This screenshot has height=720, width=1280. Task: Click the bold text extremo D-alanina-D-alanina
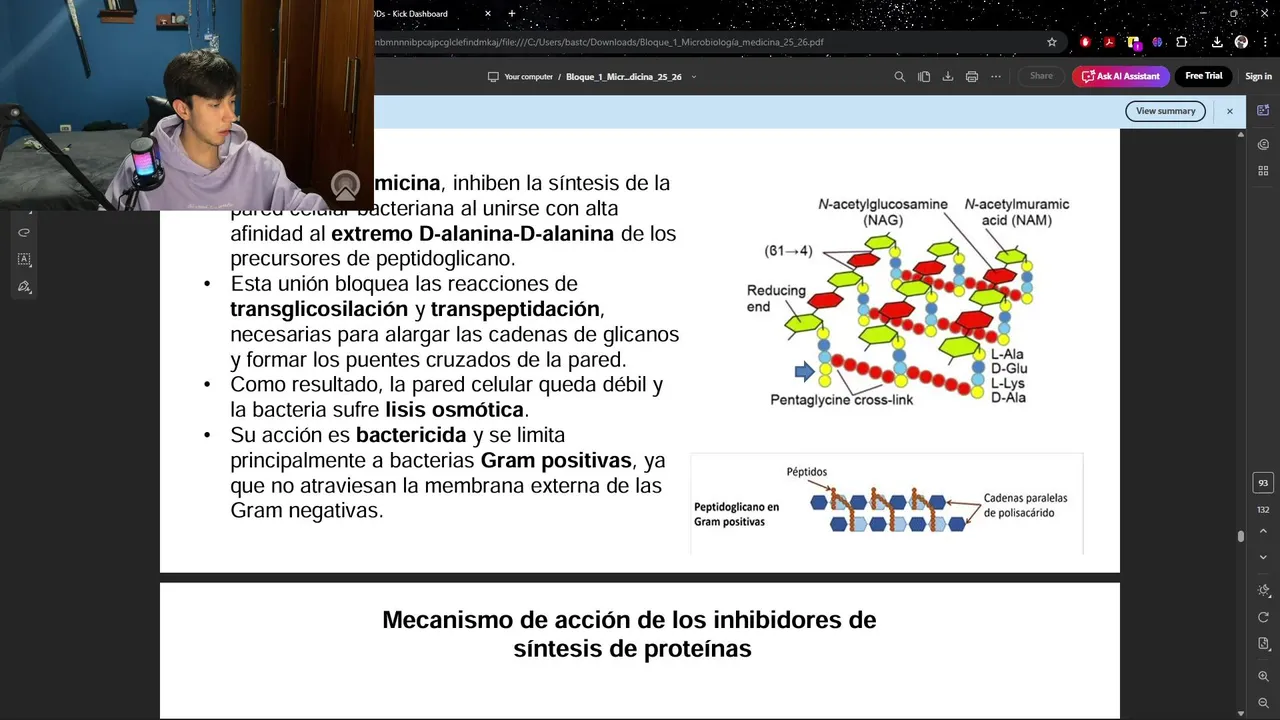tap(473, 234)
